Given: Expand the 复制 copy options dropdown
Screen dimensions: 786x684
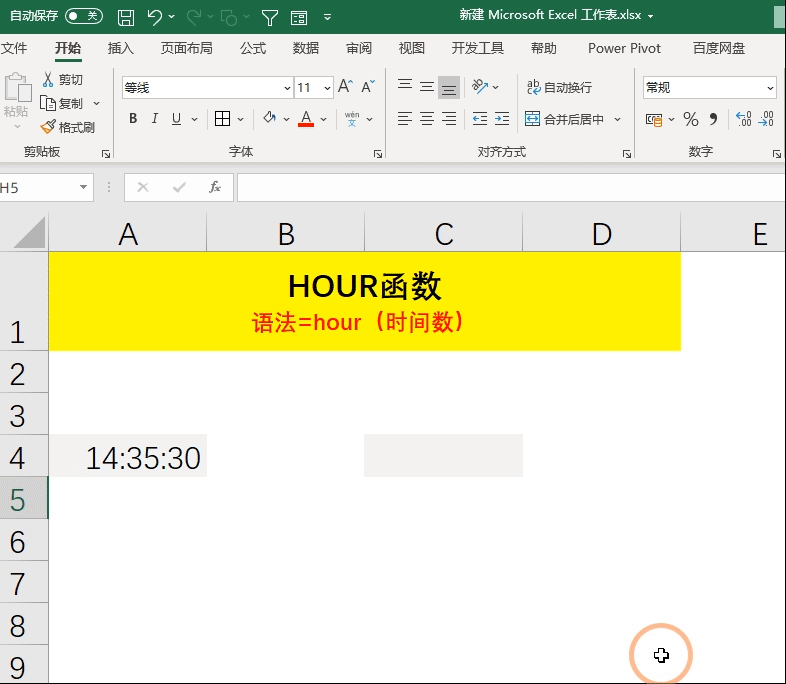Looking at the screenshot, I should click(97, 103).
